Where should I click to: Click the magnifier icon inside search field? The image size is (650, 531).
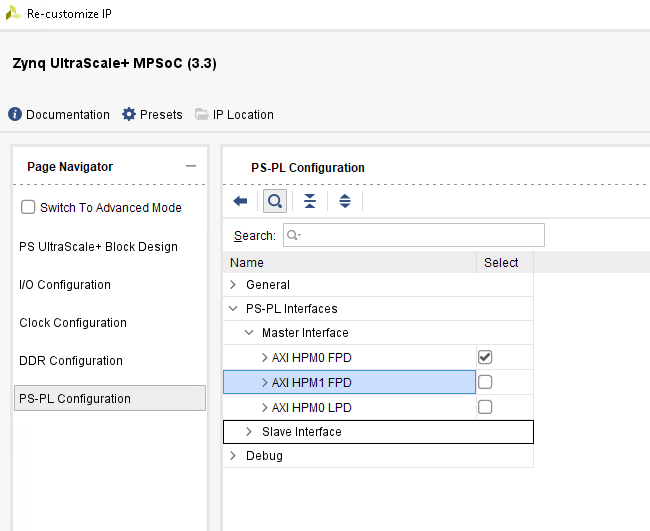(x=293, y=235)
